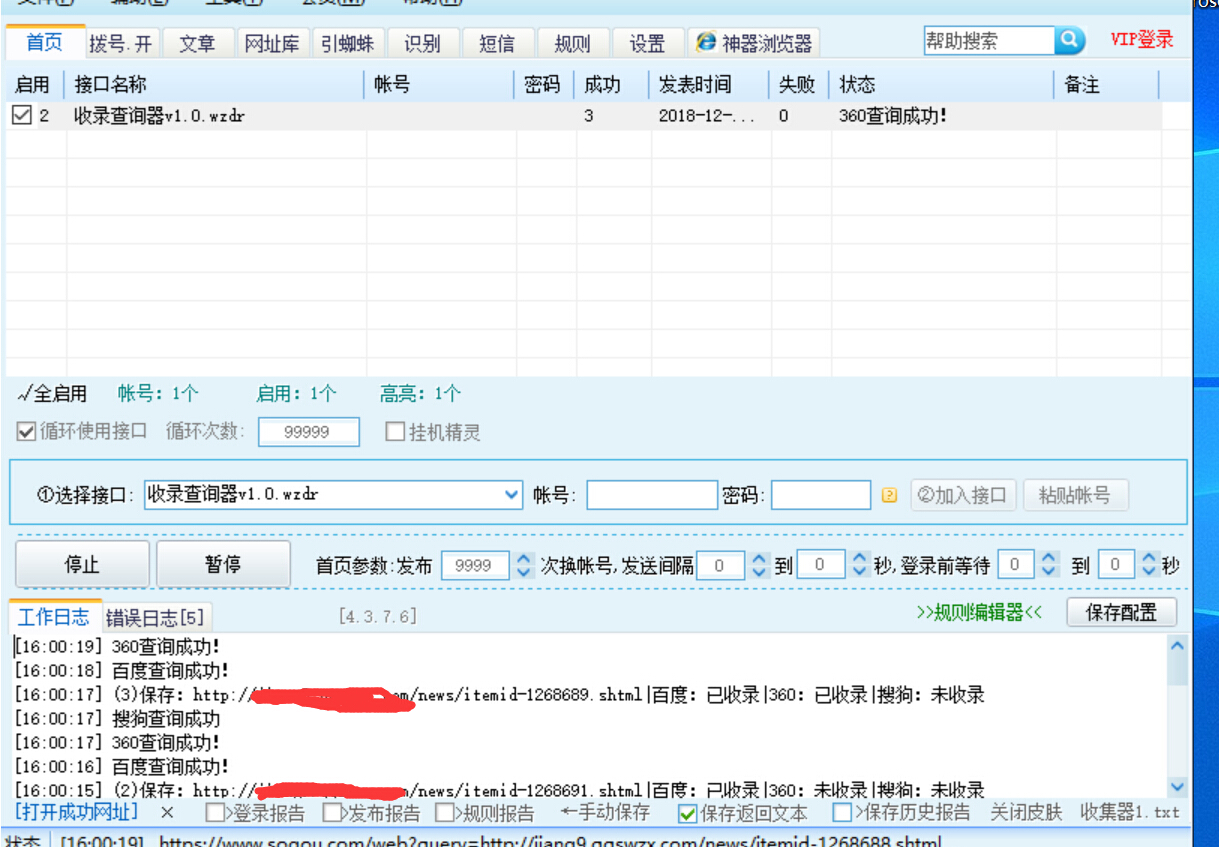The height and width of the screenshot is (847, 1219).
Task: Open the 错误日志[5] tab
Action: tap(156, 617)
